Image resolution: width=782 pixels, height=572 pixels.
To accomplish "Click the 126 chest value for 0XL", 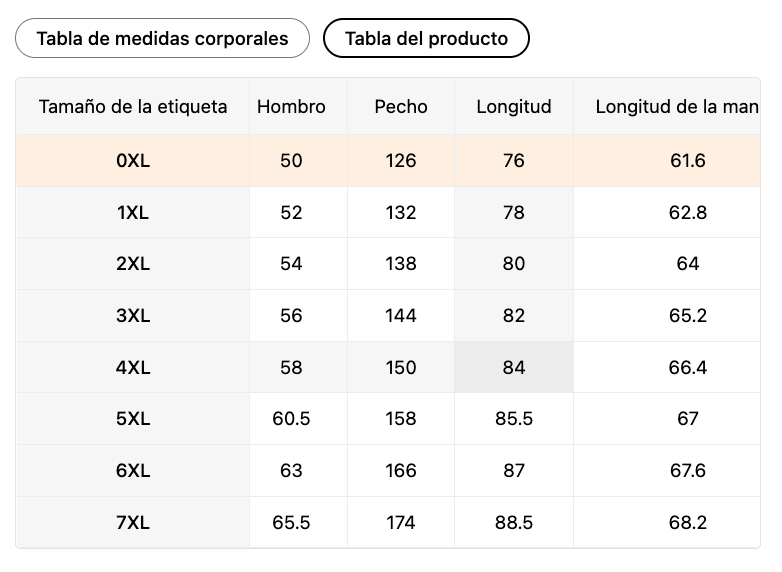I will [401, 160].
